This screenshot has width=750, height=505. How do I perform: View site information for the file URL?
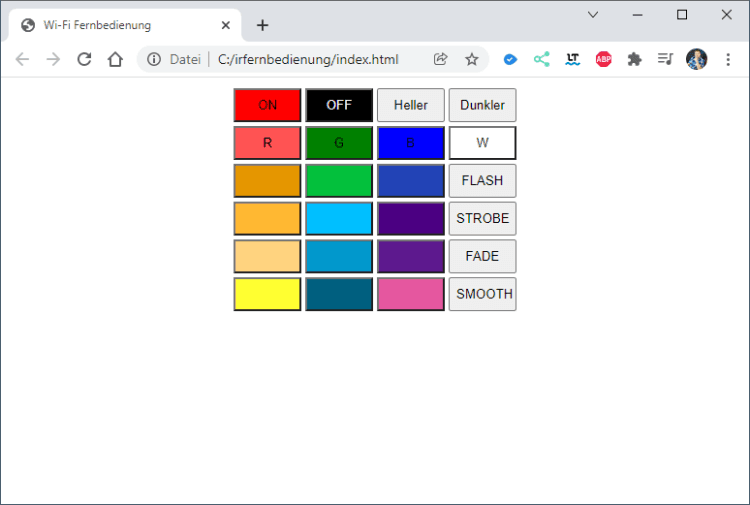(x=154, y=59)
